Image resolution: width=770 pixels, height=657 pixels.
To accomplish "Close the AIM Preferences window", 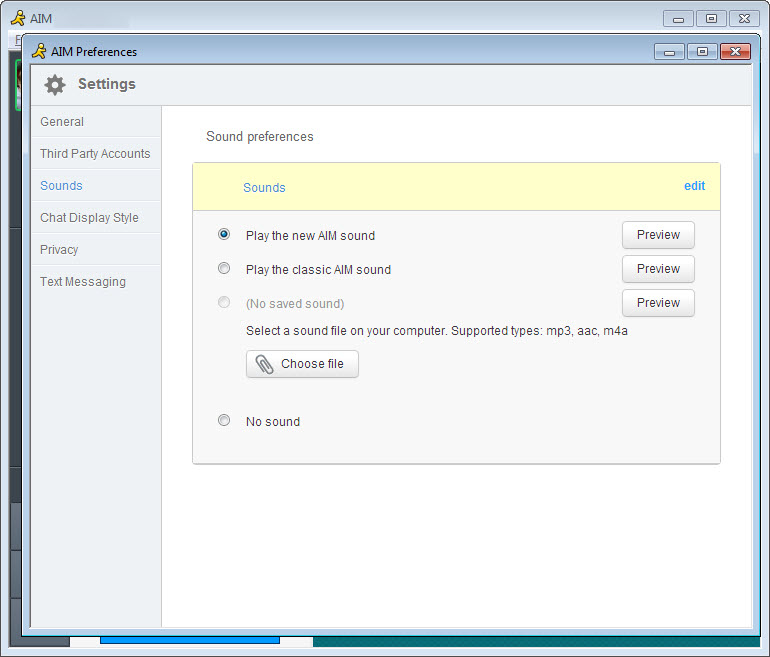I will (x=735, y=52).
